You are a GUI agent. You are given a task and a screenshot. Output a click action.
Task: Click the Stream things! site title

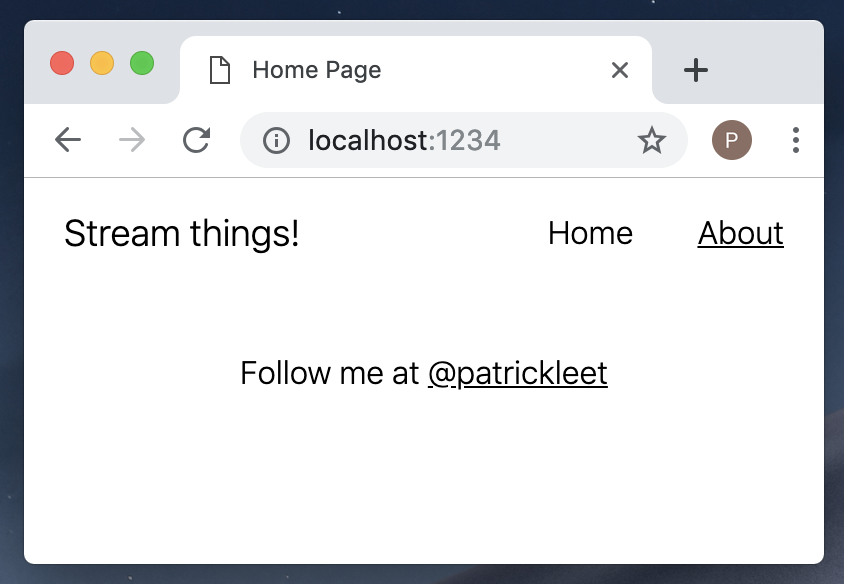[182, 234]
